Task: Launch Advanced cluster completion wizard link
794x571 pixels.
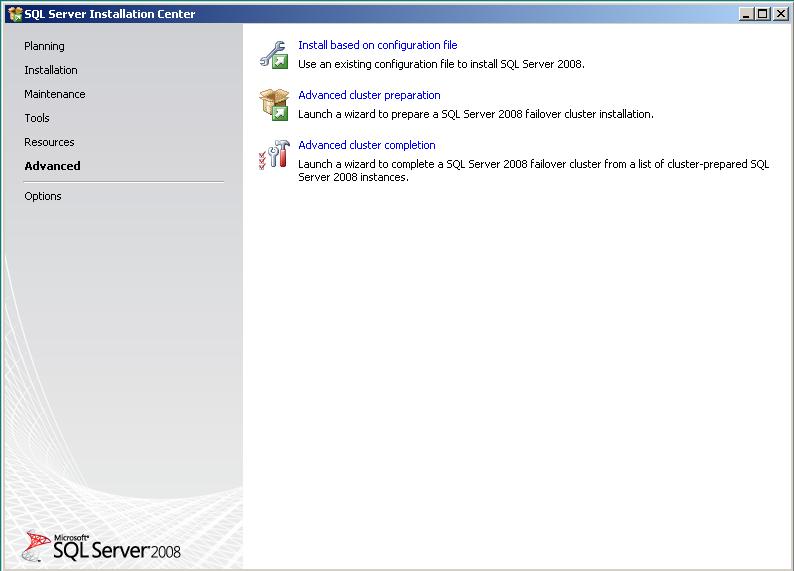Action: [367, 145]
